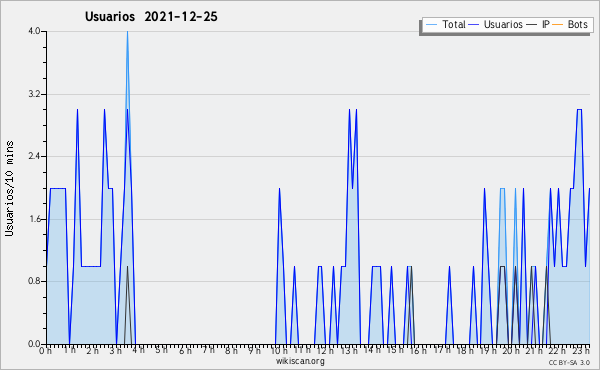Image resolution: width=600 pixels, height=370 pixels.
Task: Click the '1.6' y-axis label
Action: [x=34, y=219]
